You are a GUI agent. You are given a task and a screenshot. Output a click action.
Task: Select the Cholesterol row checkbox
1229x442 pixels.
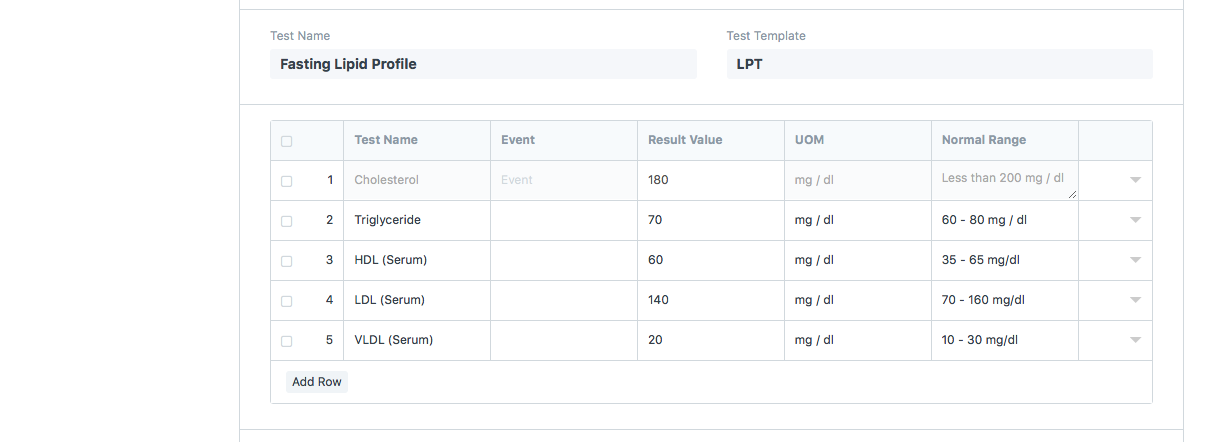(287, 181)
